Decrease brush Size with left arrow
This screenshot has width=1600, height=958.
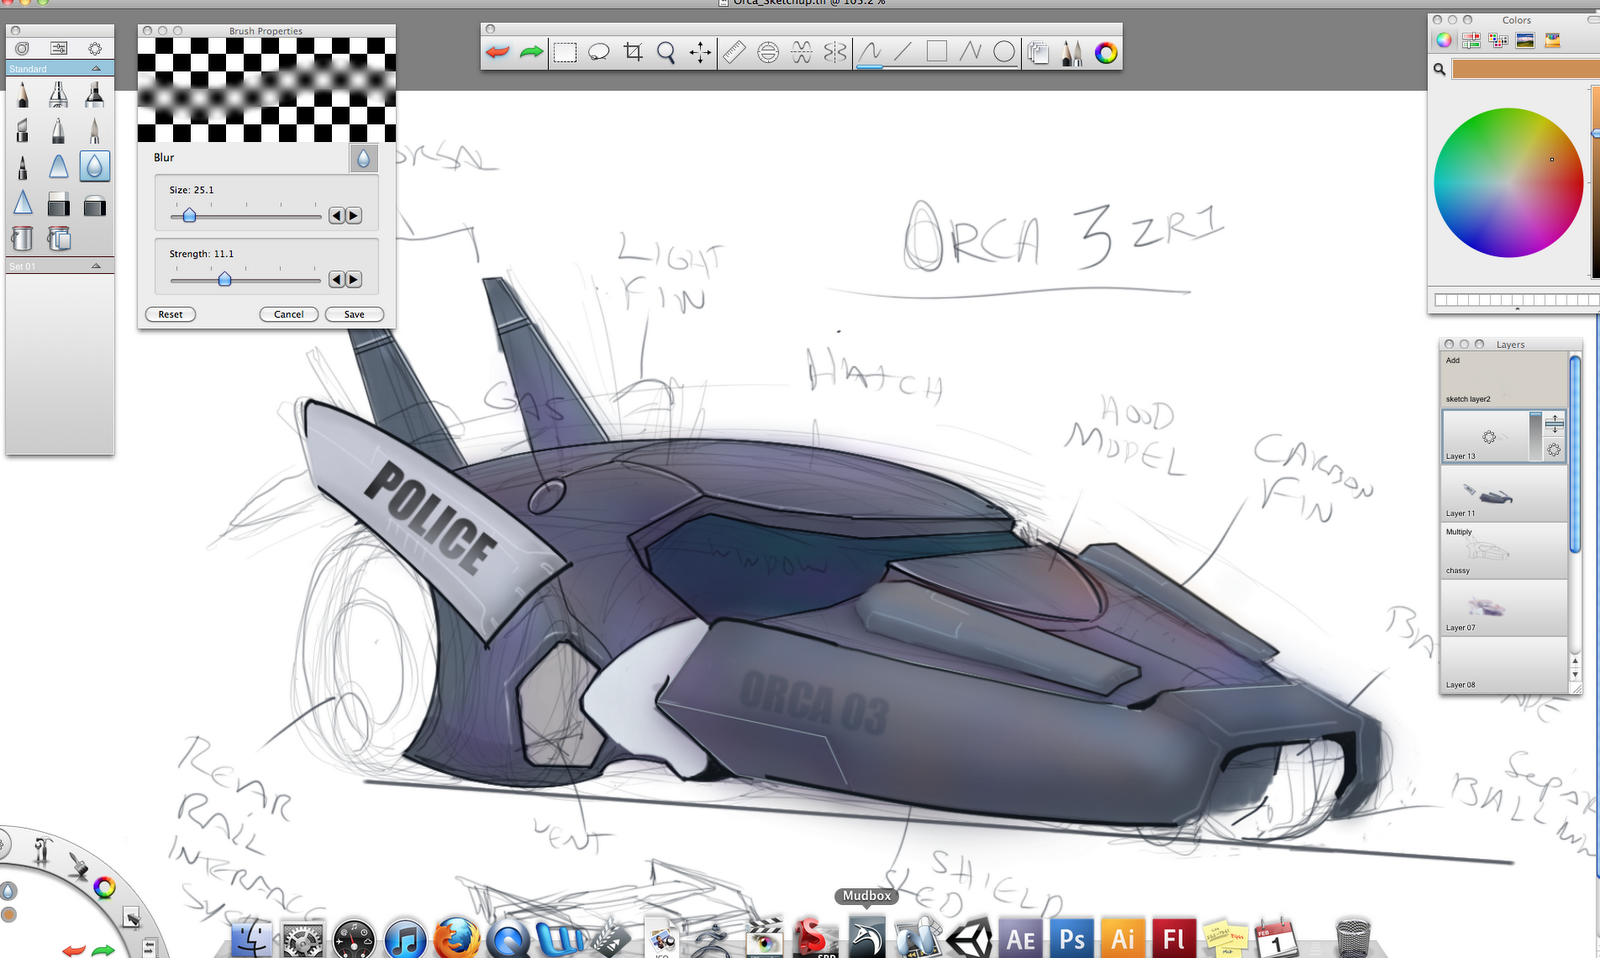(x=337, y=216)
